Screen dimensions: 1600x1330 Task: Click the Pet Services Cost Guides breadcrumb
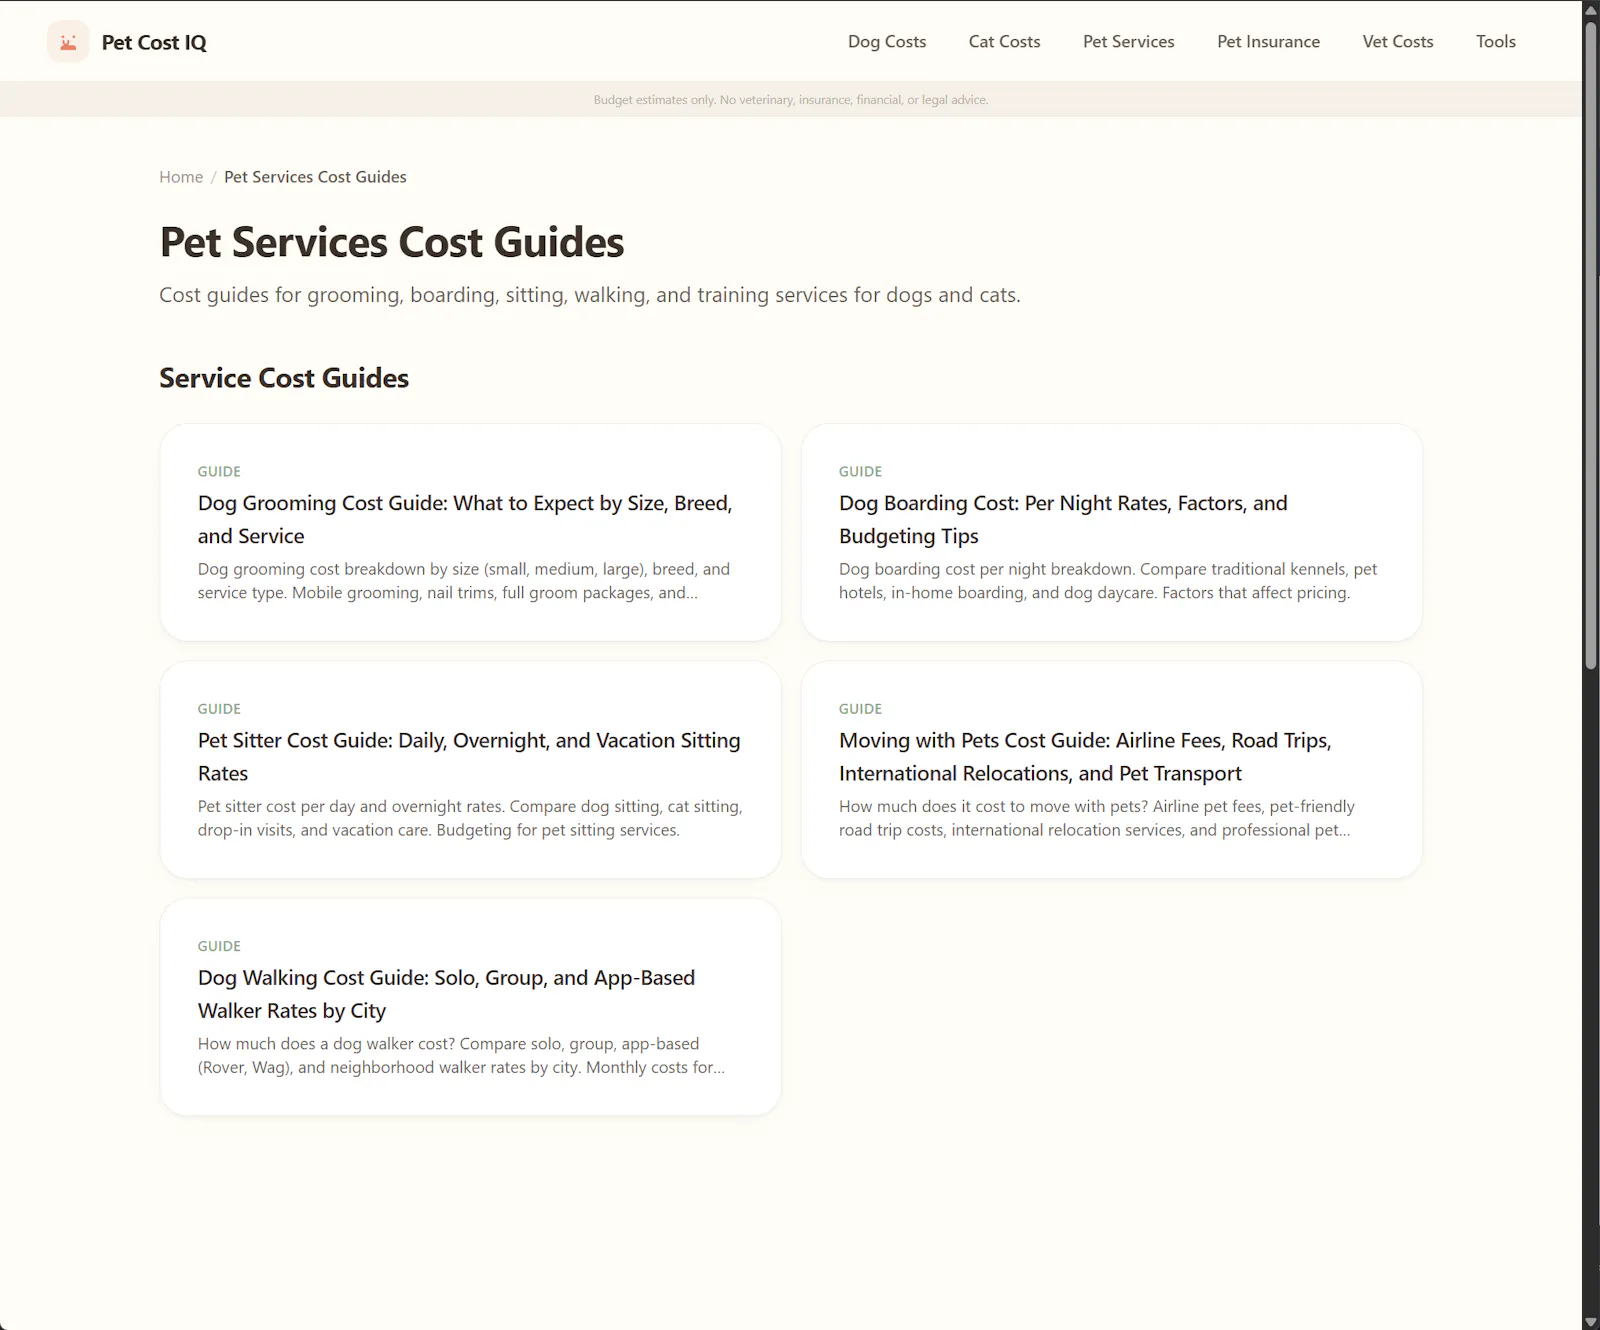point(315,177)
